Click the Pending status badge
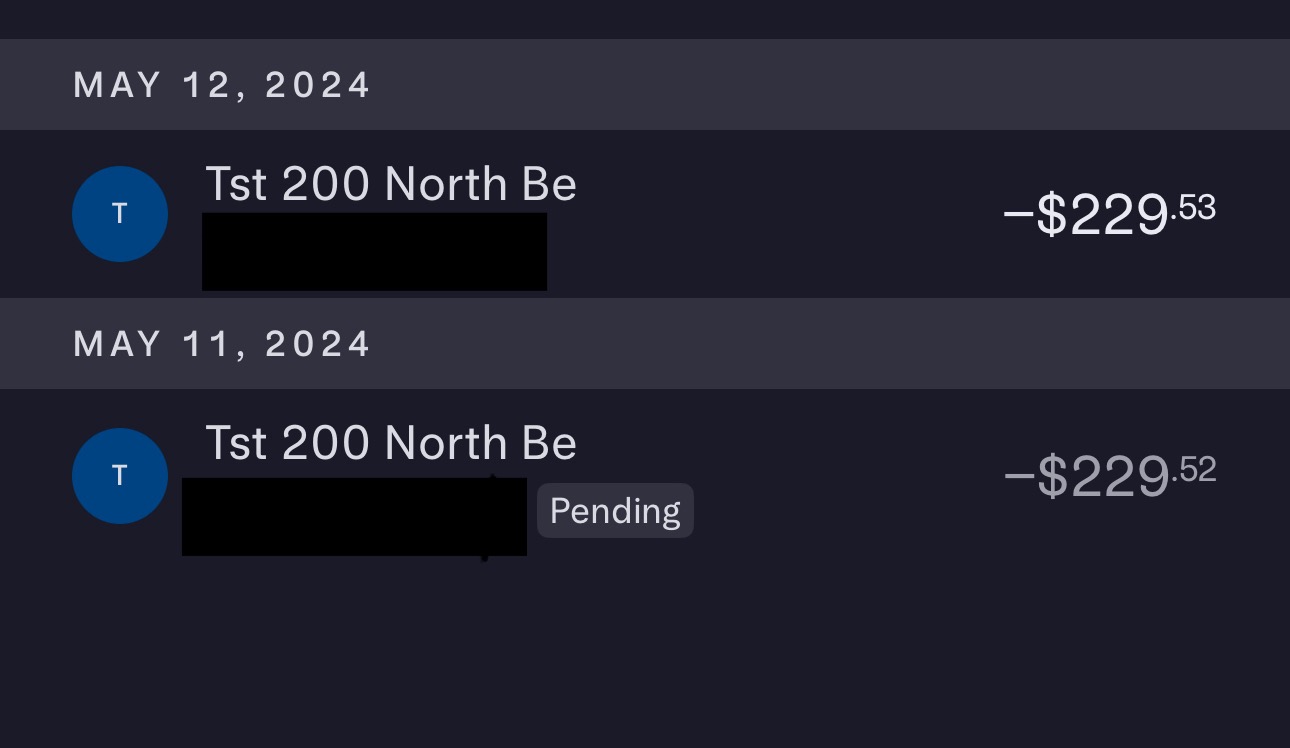This screenshot has height=748, width=1290. [x=615, y=511]
